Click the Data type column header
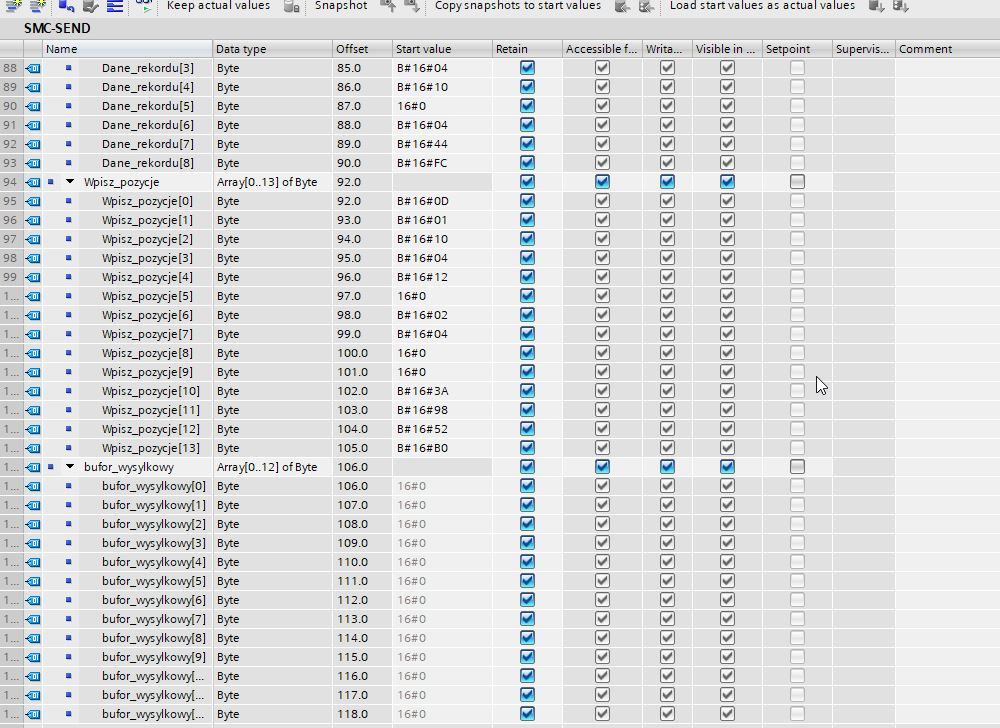The height and width of the screenshot is (728, 1000). point(273,49)
